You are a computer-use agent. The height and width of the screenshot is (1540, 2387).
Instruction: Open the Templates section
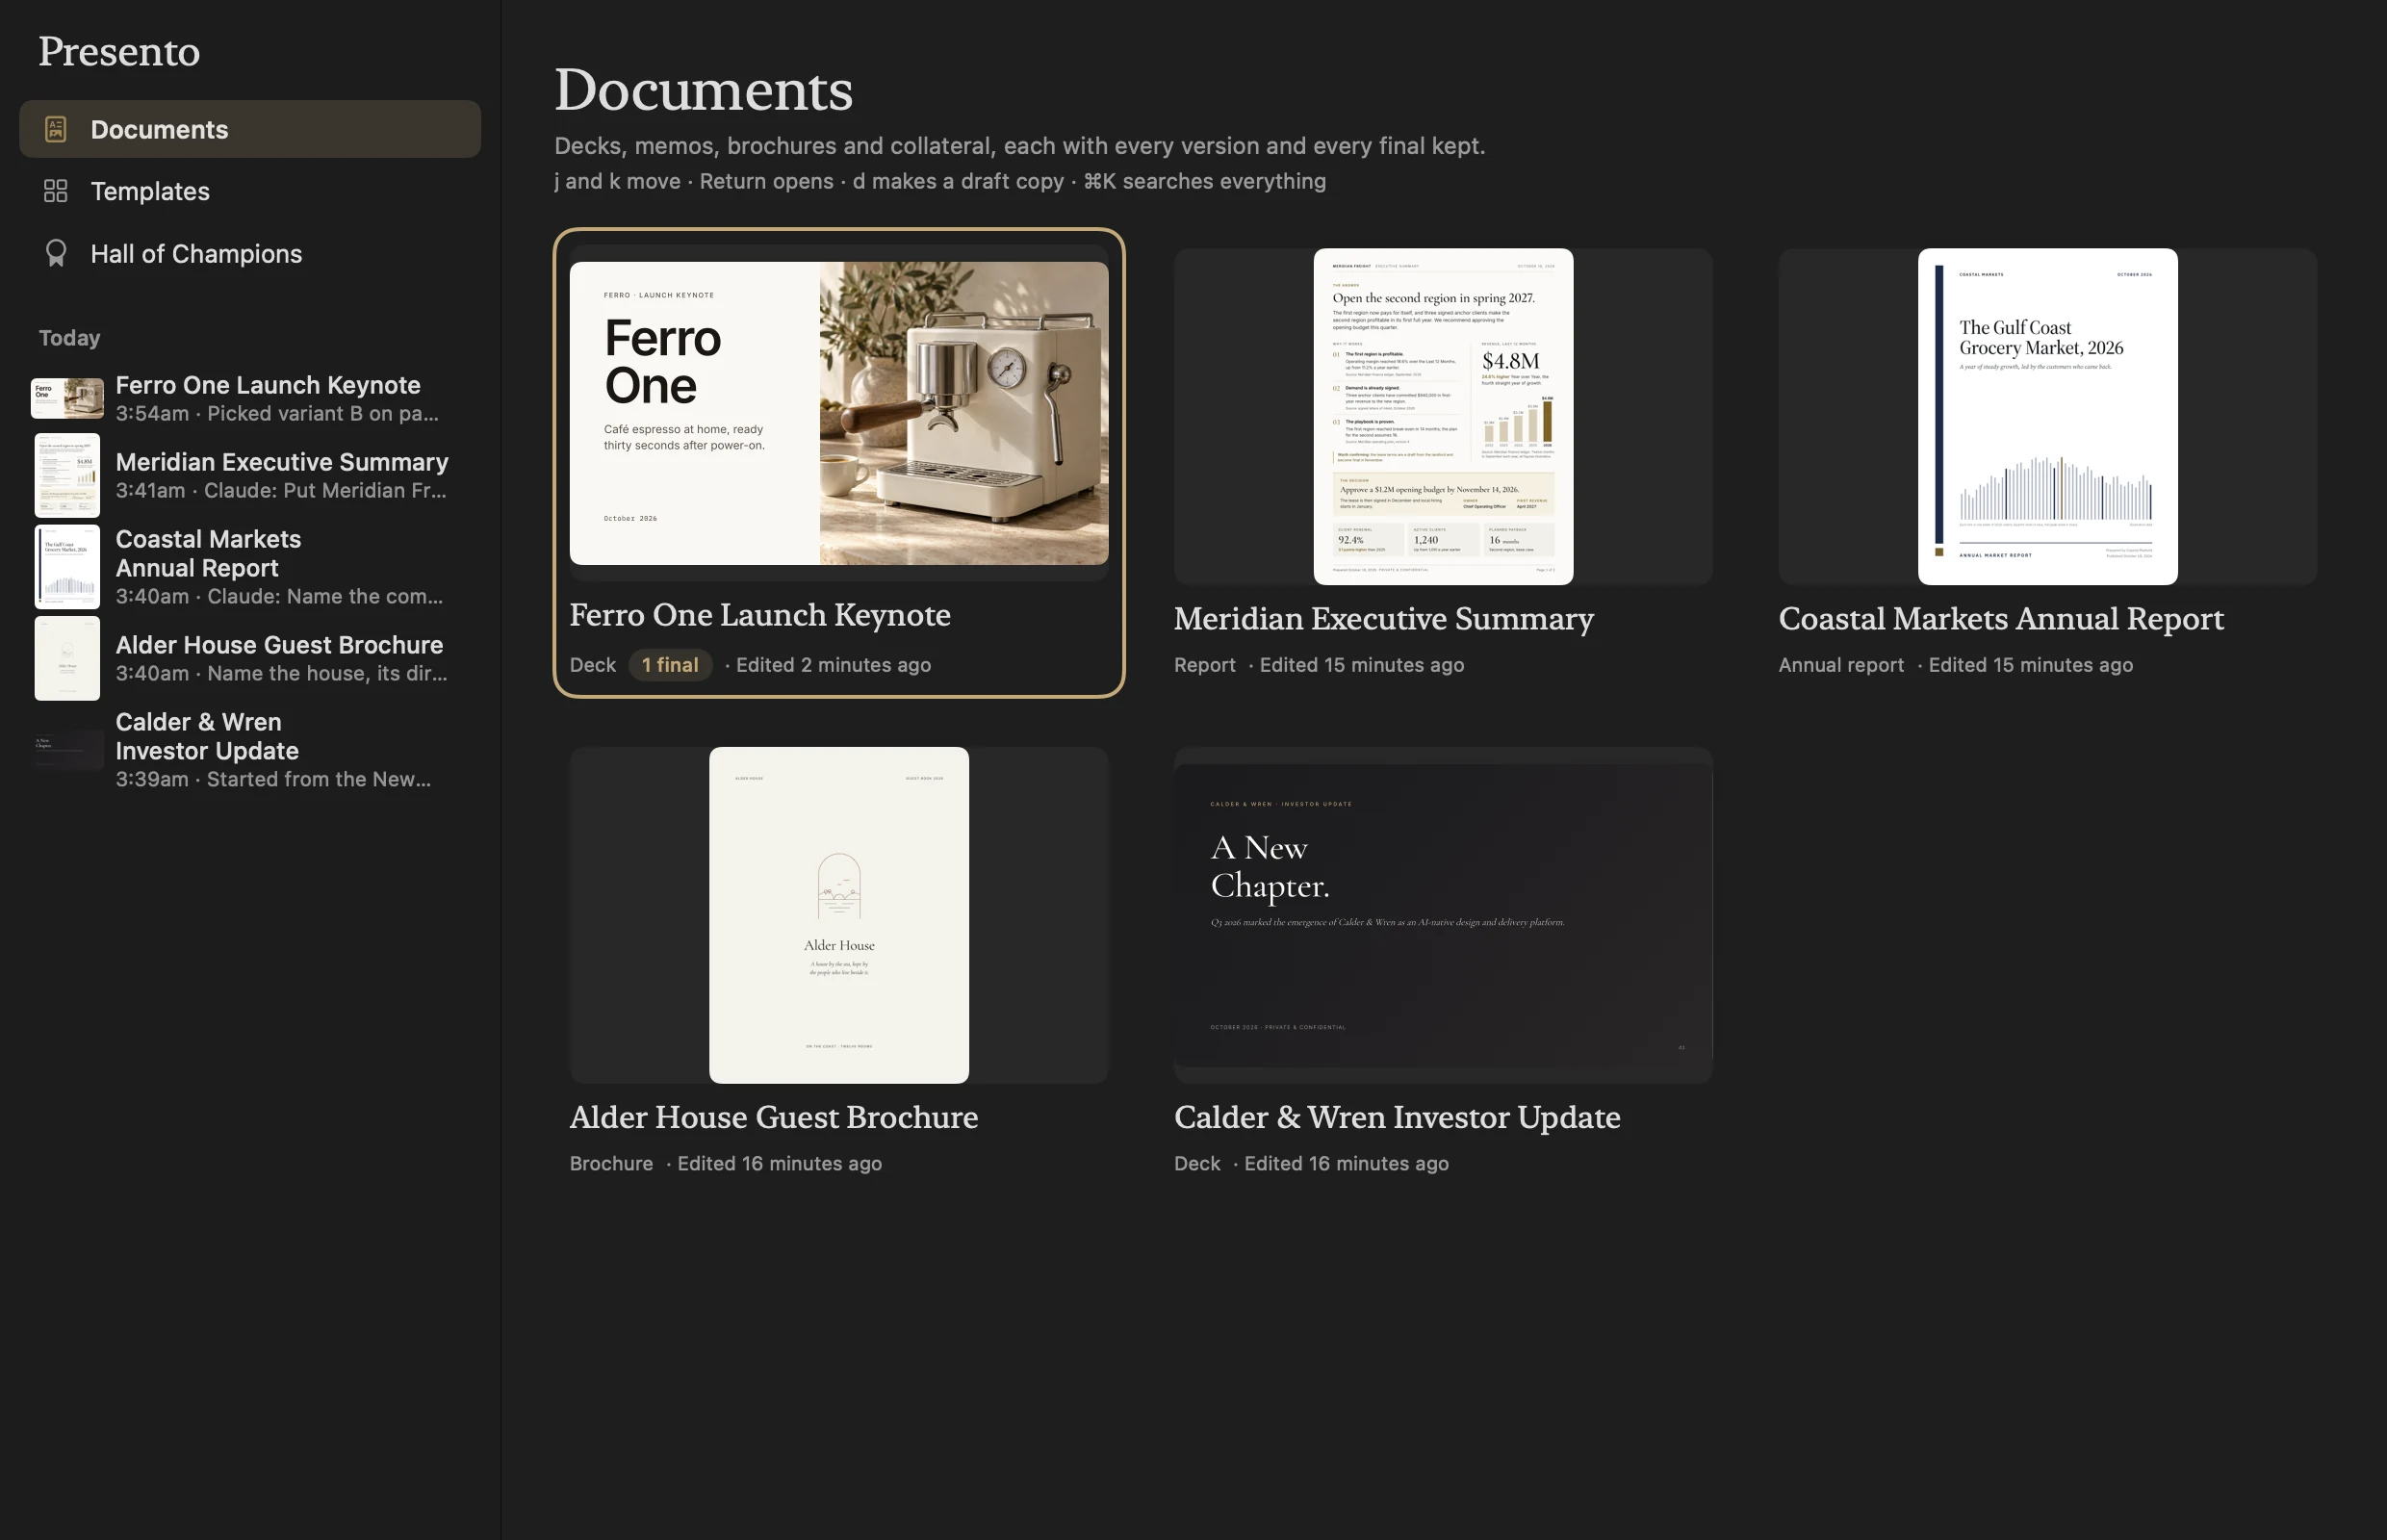250,191
